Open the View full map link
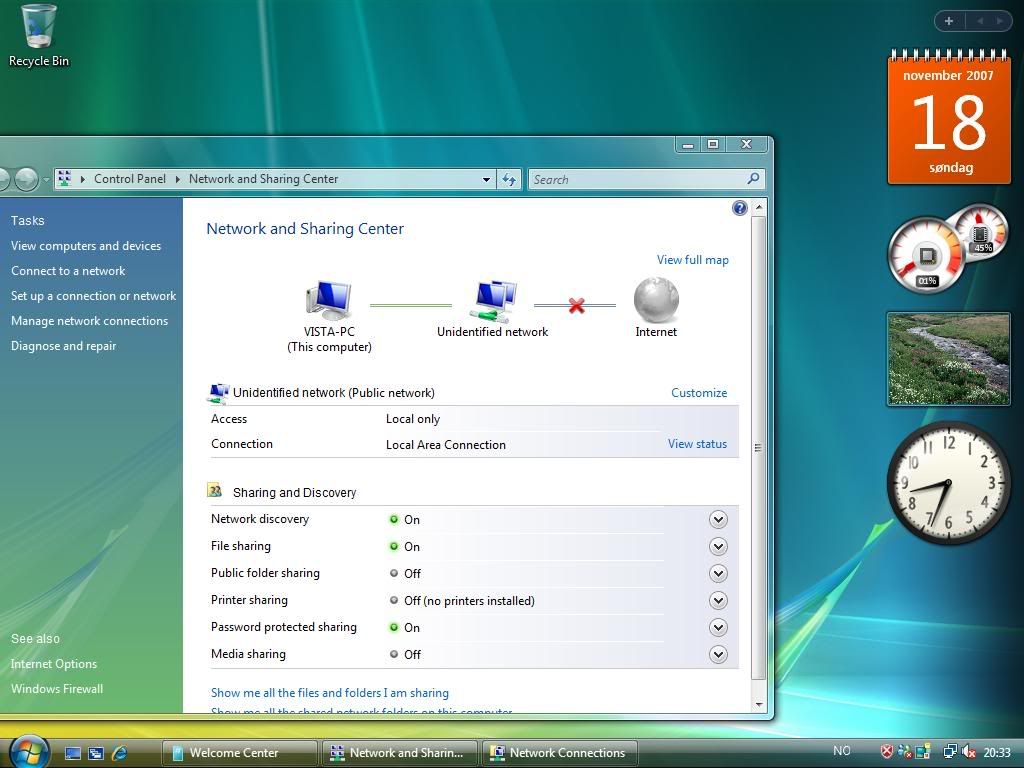Viewport: 1024px width, 768px height. coord(692,260)
